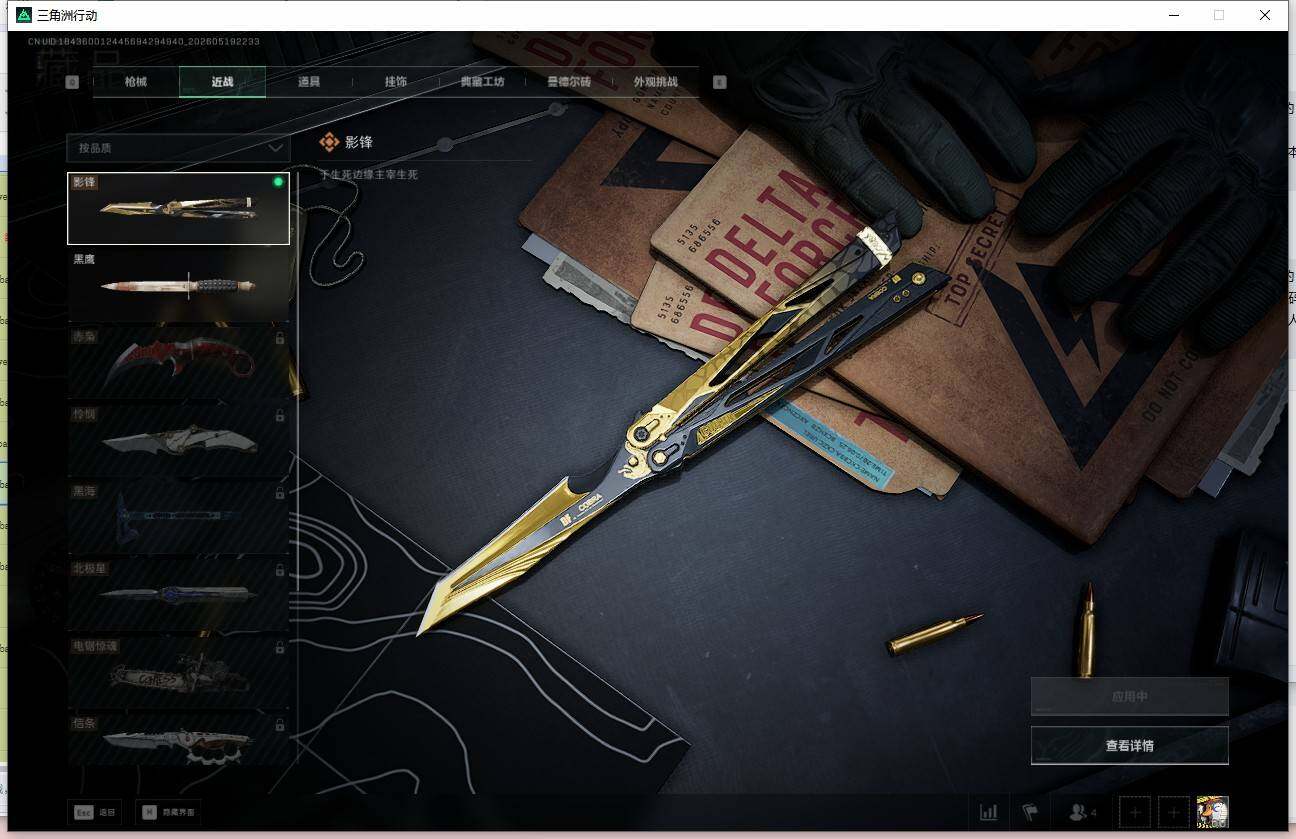Click the next-tab key icon right of 外观挑战
1296x839 pixels.
720,82
